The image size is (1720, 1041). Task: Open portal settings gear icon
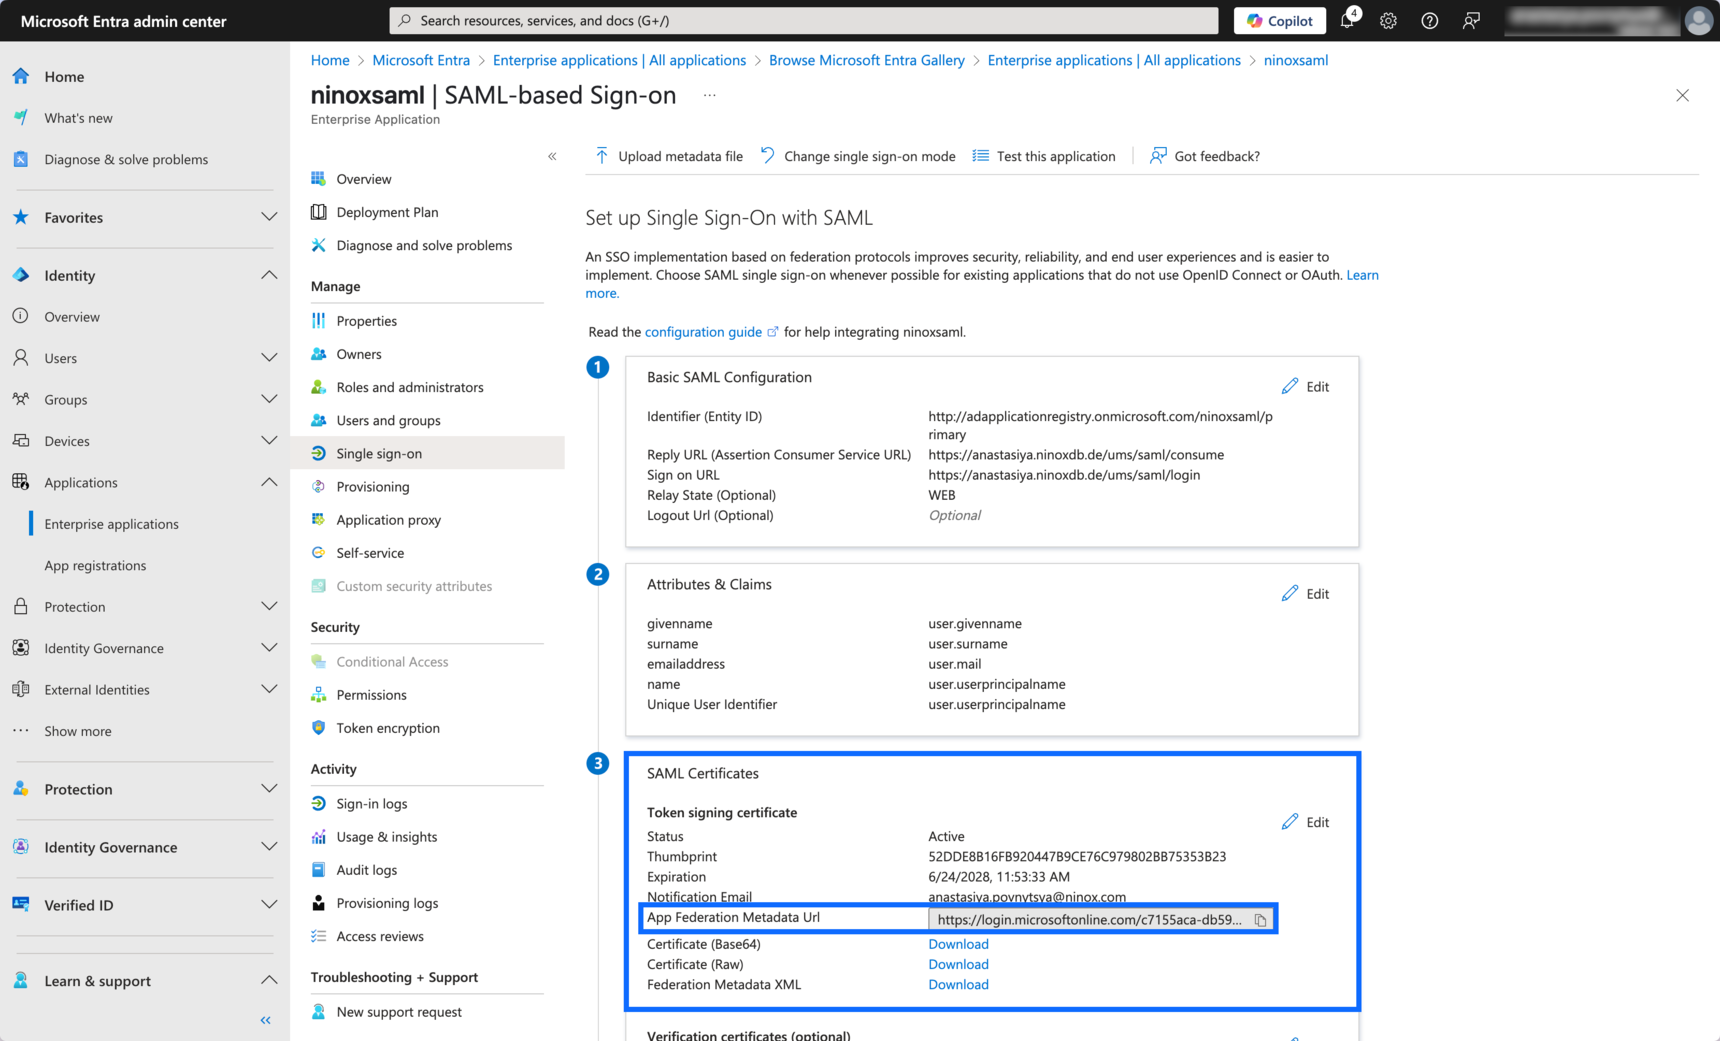click(1388, 21)
